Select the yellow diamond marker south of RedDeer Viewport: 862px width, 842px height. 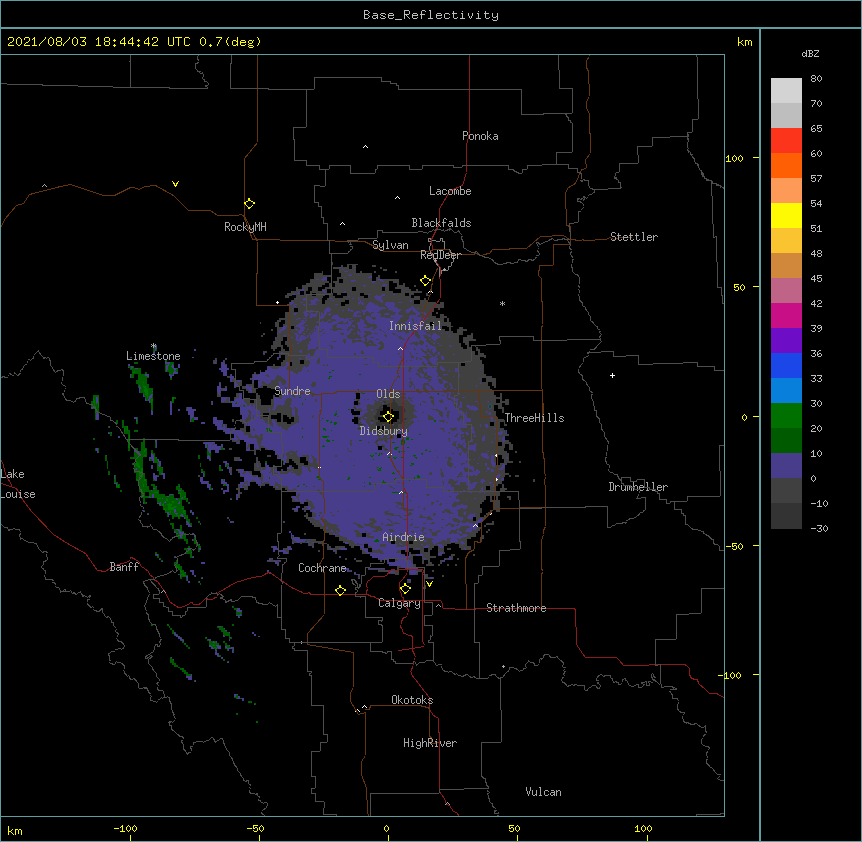click(x=426, y=281)
